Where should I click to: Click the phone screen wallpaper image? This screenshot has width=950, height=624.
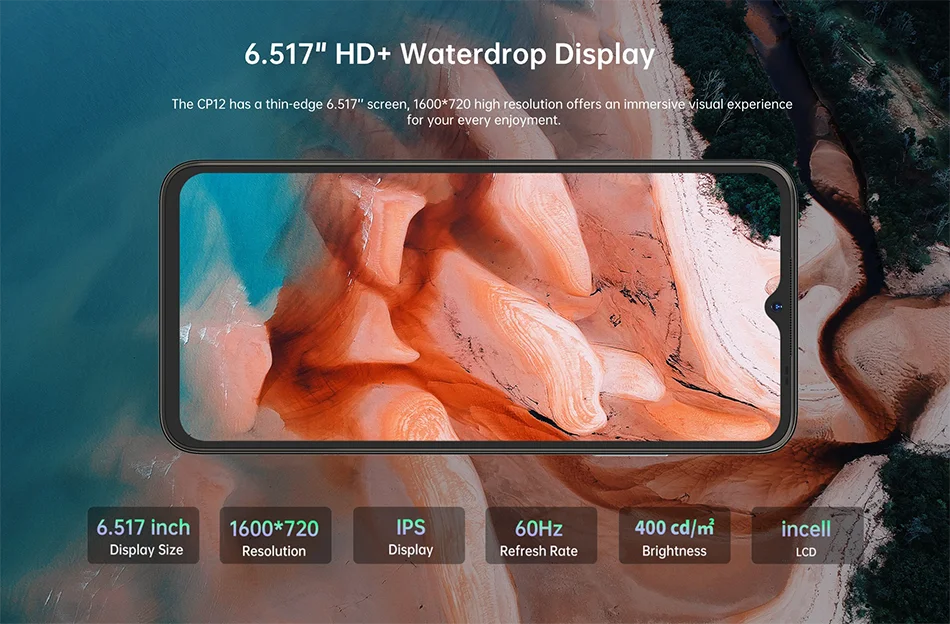[480, 307]
